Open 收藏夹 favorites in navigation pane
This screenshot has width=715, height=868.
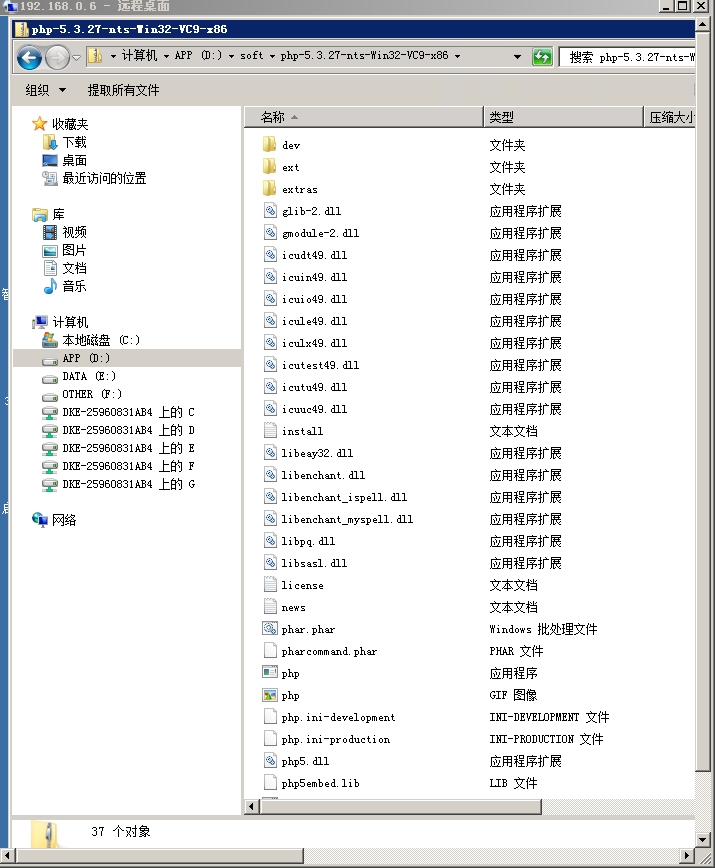[70, 124]
